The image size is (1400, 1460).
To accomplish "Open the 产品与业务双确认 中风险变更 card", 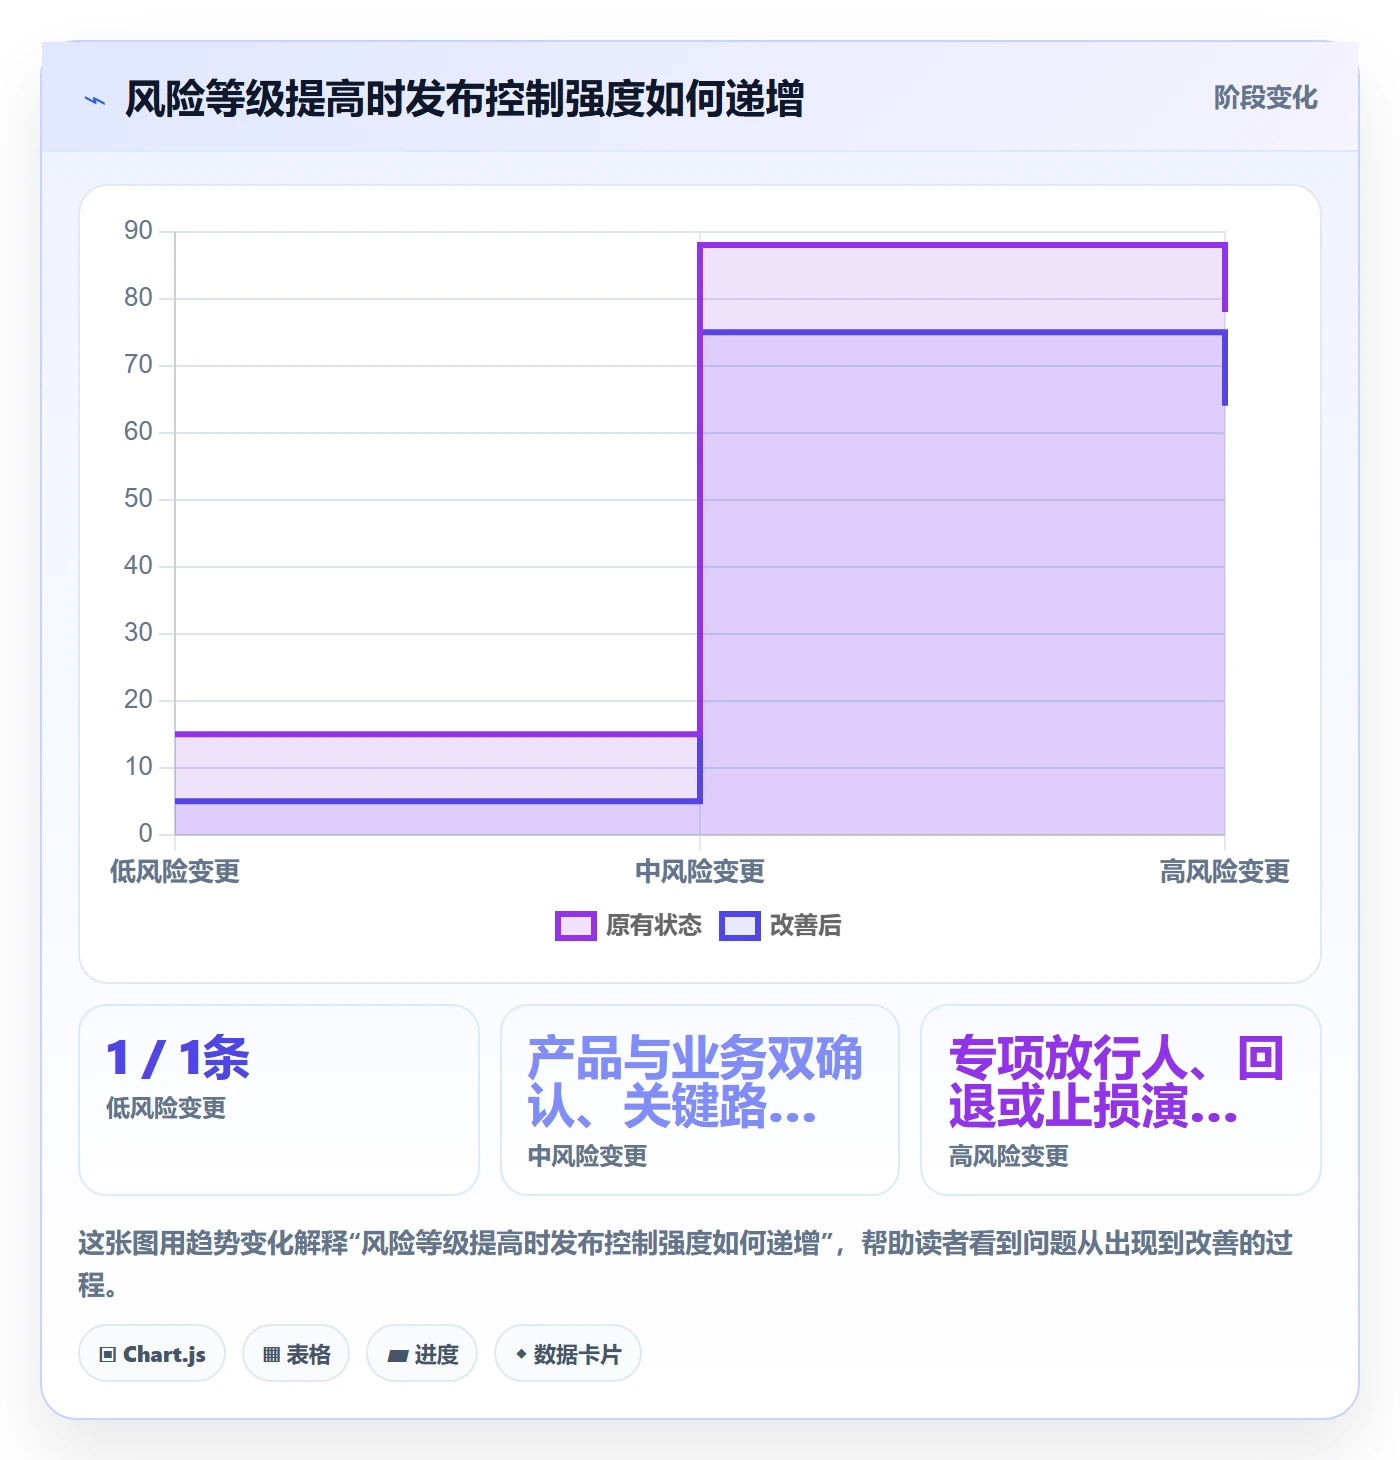I will click(700, 1100).
